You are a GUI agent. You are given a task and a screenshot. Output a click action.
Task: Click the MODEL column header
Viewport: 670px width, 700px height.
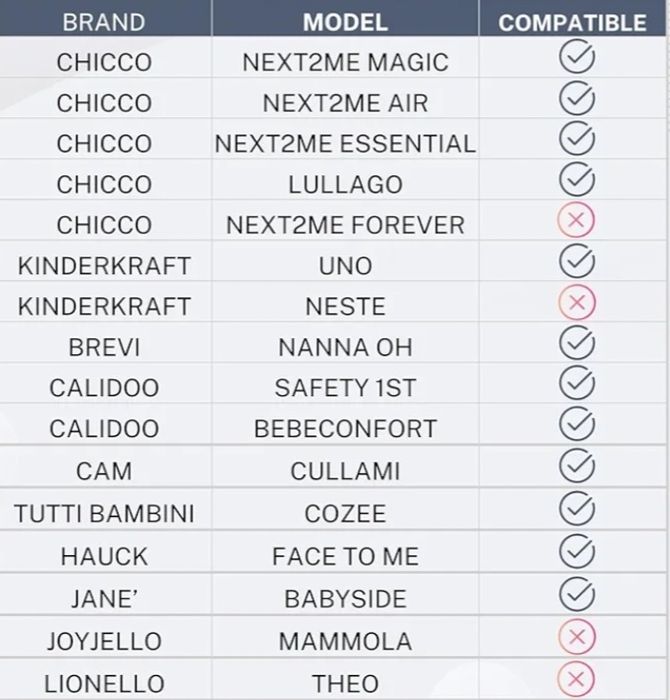(x=345, y=21)
